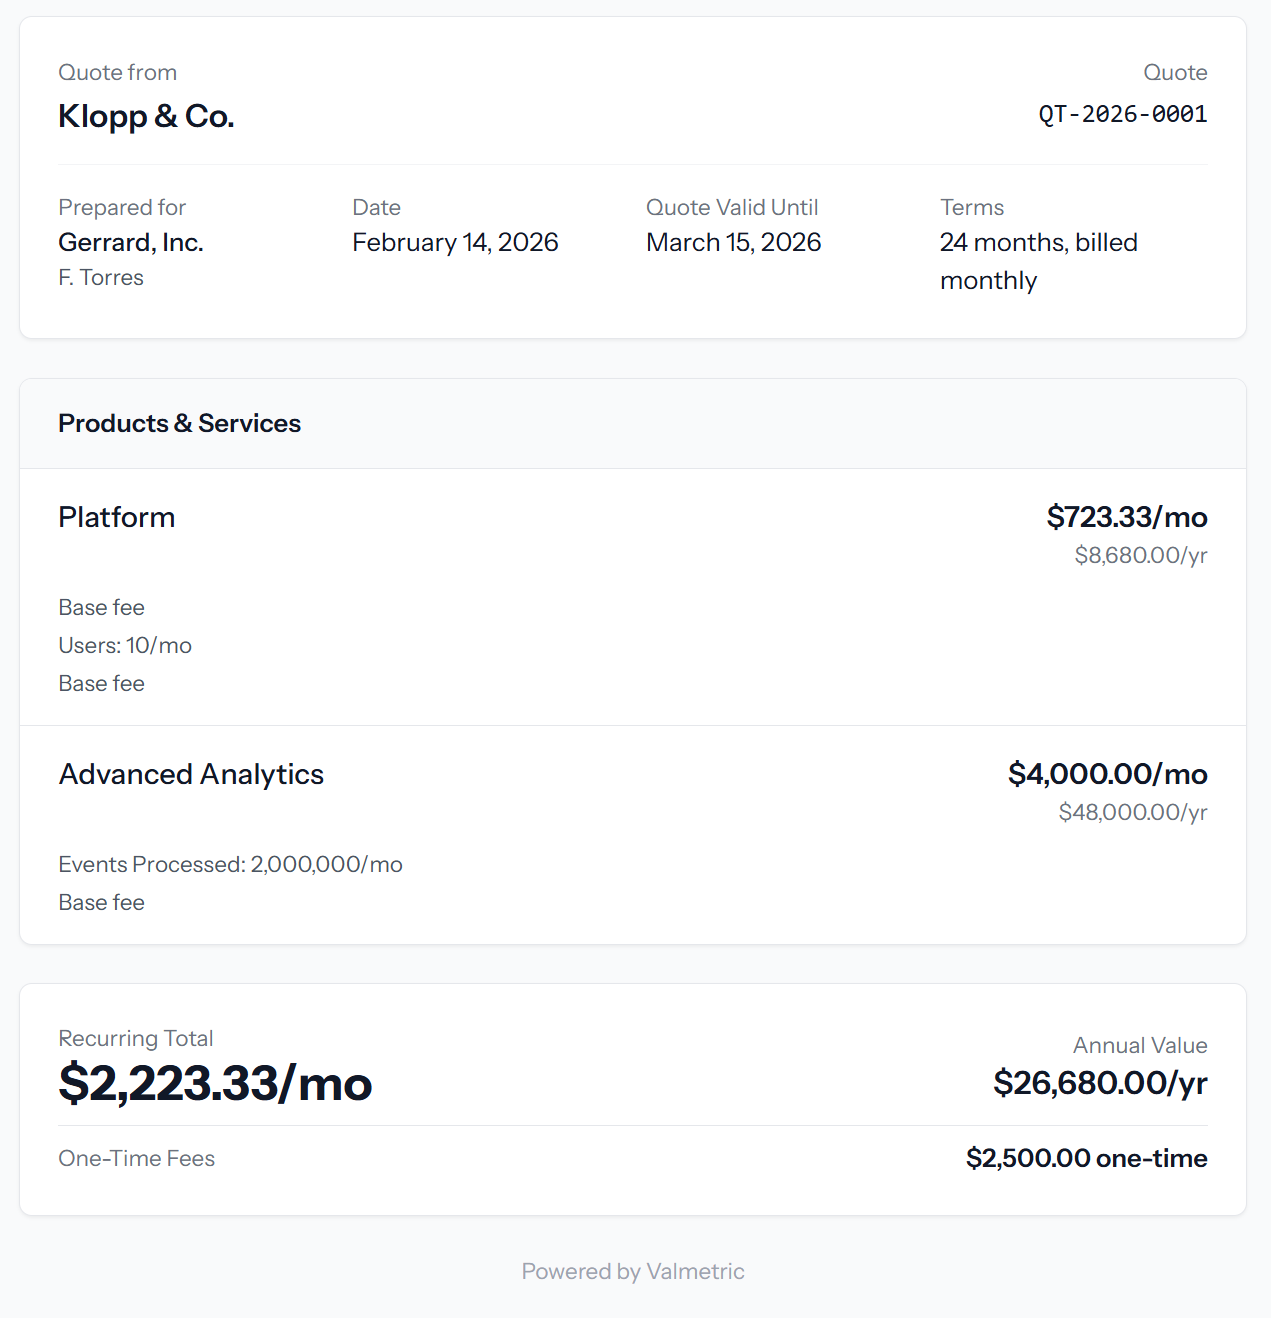Click the $2,500.00 one-time fee
Image resolution: width=1271 pixels, height=1318 pixels.
tap(1086, 1158)
